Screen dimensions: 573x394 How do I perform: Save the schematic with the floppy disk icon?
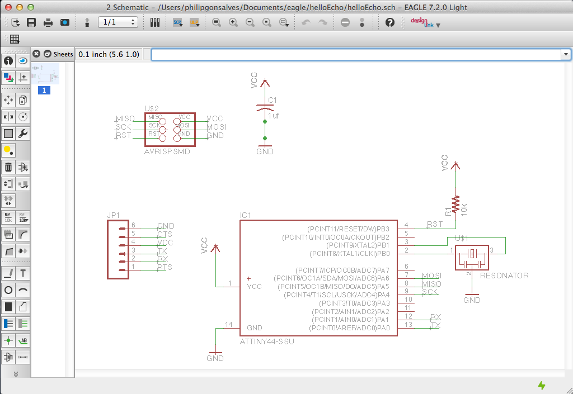[31, 23]
